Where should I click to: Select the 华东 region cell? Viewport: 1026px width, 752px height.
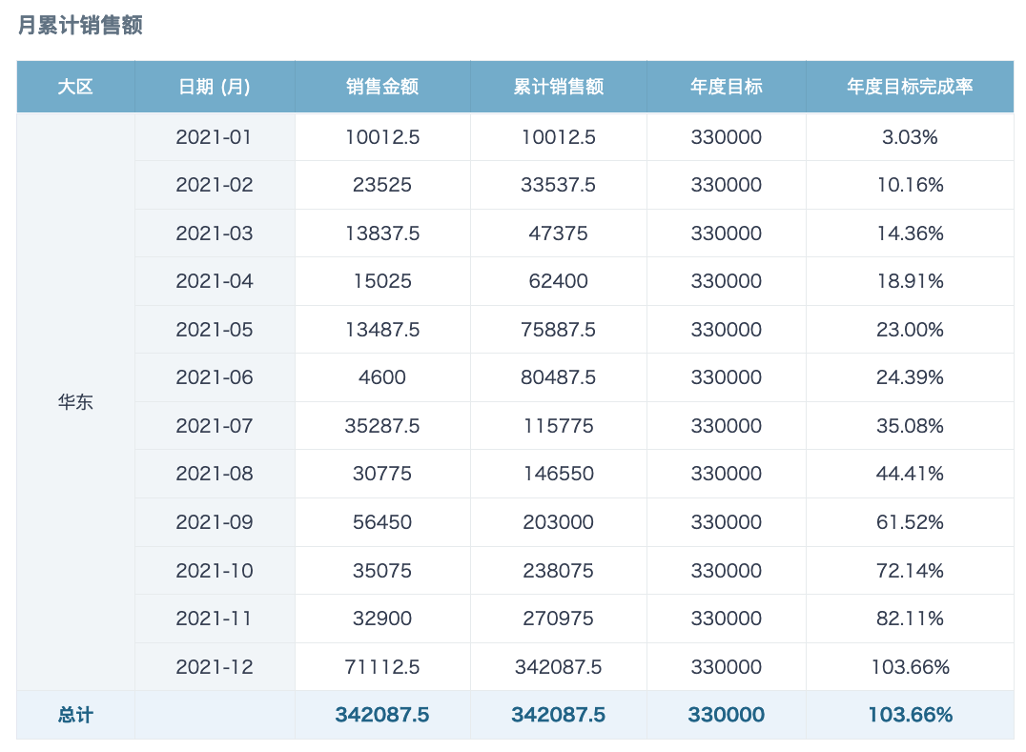75,401
